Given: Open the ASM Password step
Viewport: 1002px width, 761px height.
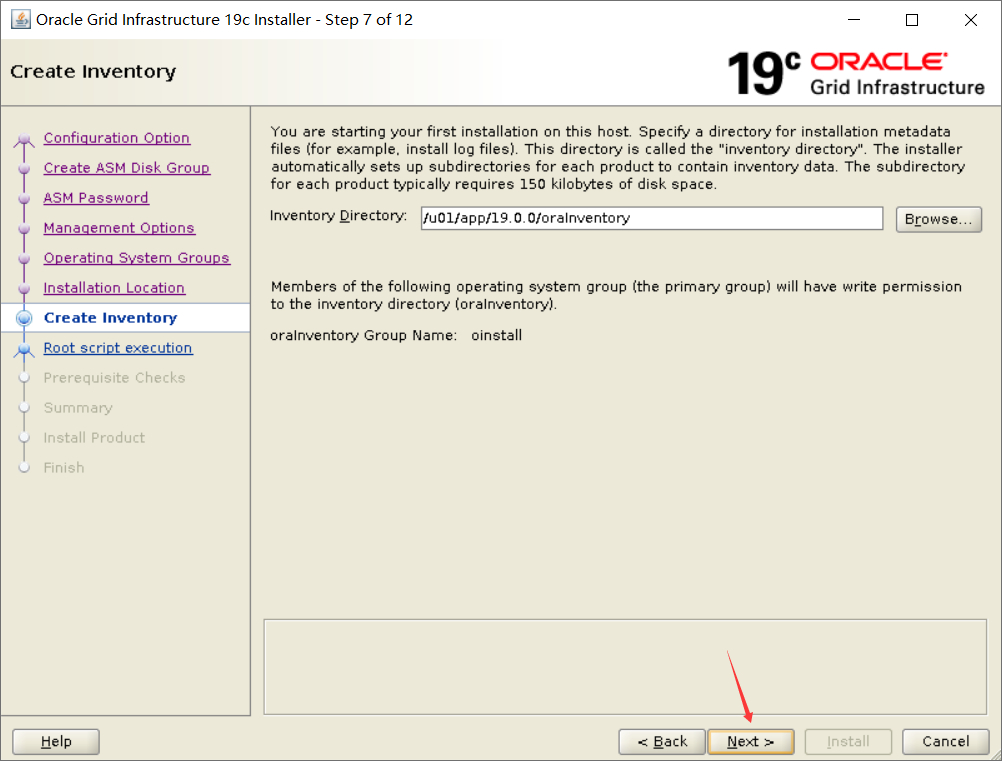Looking at the screenshot, I should click(96, 198).
